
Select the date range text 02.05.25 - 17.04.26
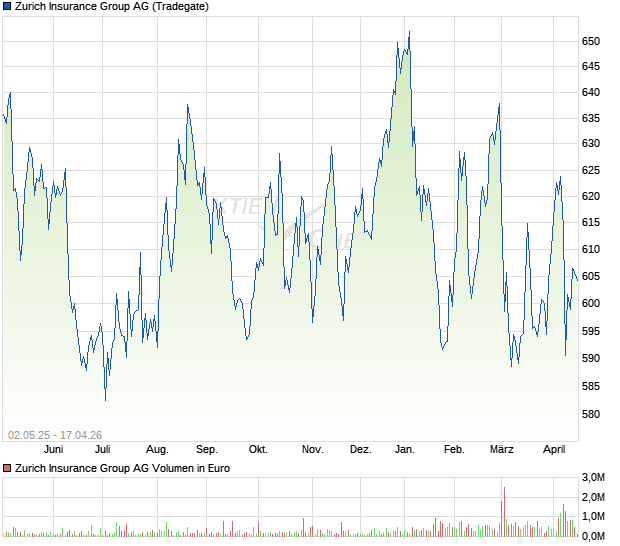54,435
